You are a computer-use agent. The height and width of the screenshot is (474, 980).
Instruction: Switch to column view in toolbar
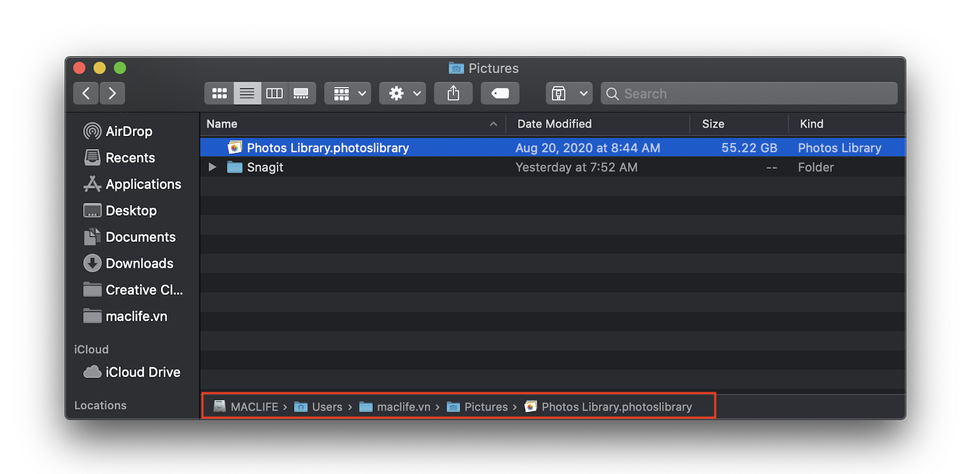click(274, 93)
